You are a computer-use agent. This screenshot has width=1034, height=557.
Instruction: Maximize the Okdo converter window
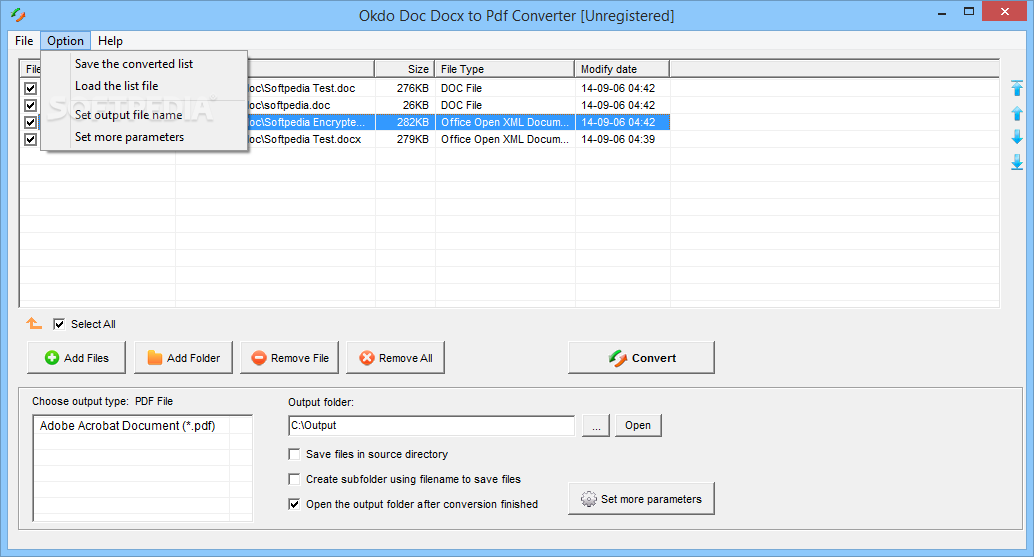click(969, 12)
